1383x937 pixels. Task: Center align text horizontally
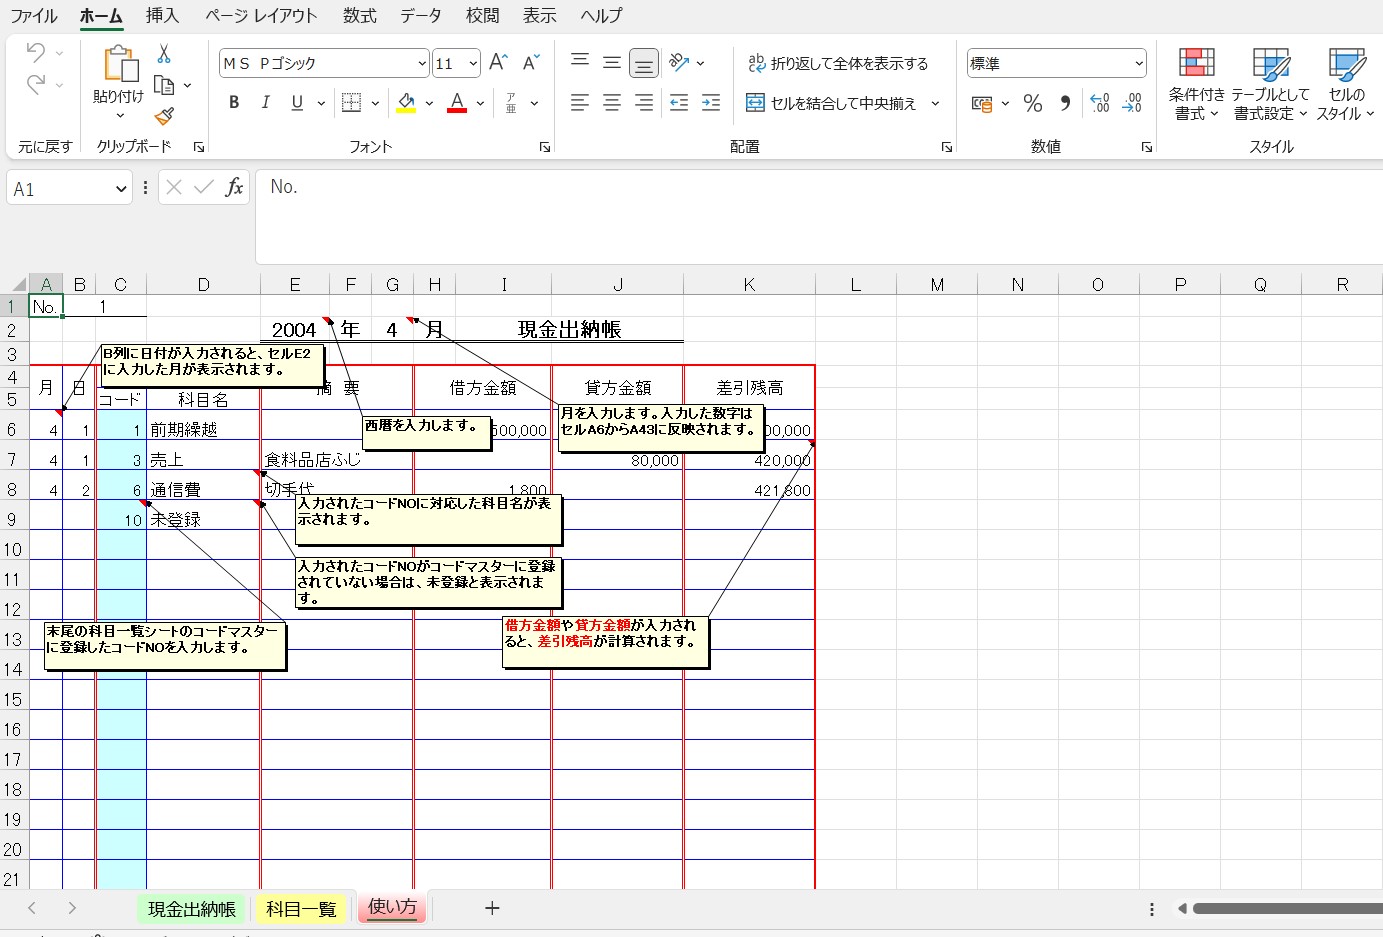click(612, 103)
